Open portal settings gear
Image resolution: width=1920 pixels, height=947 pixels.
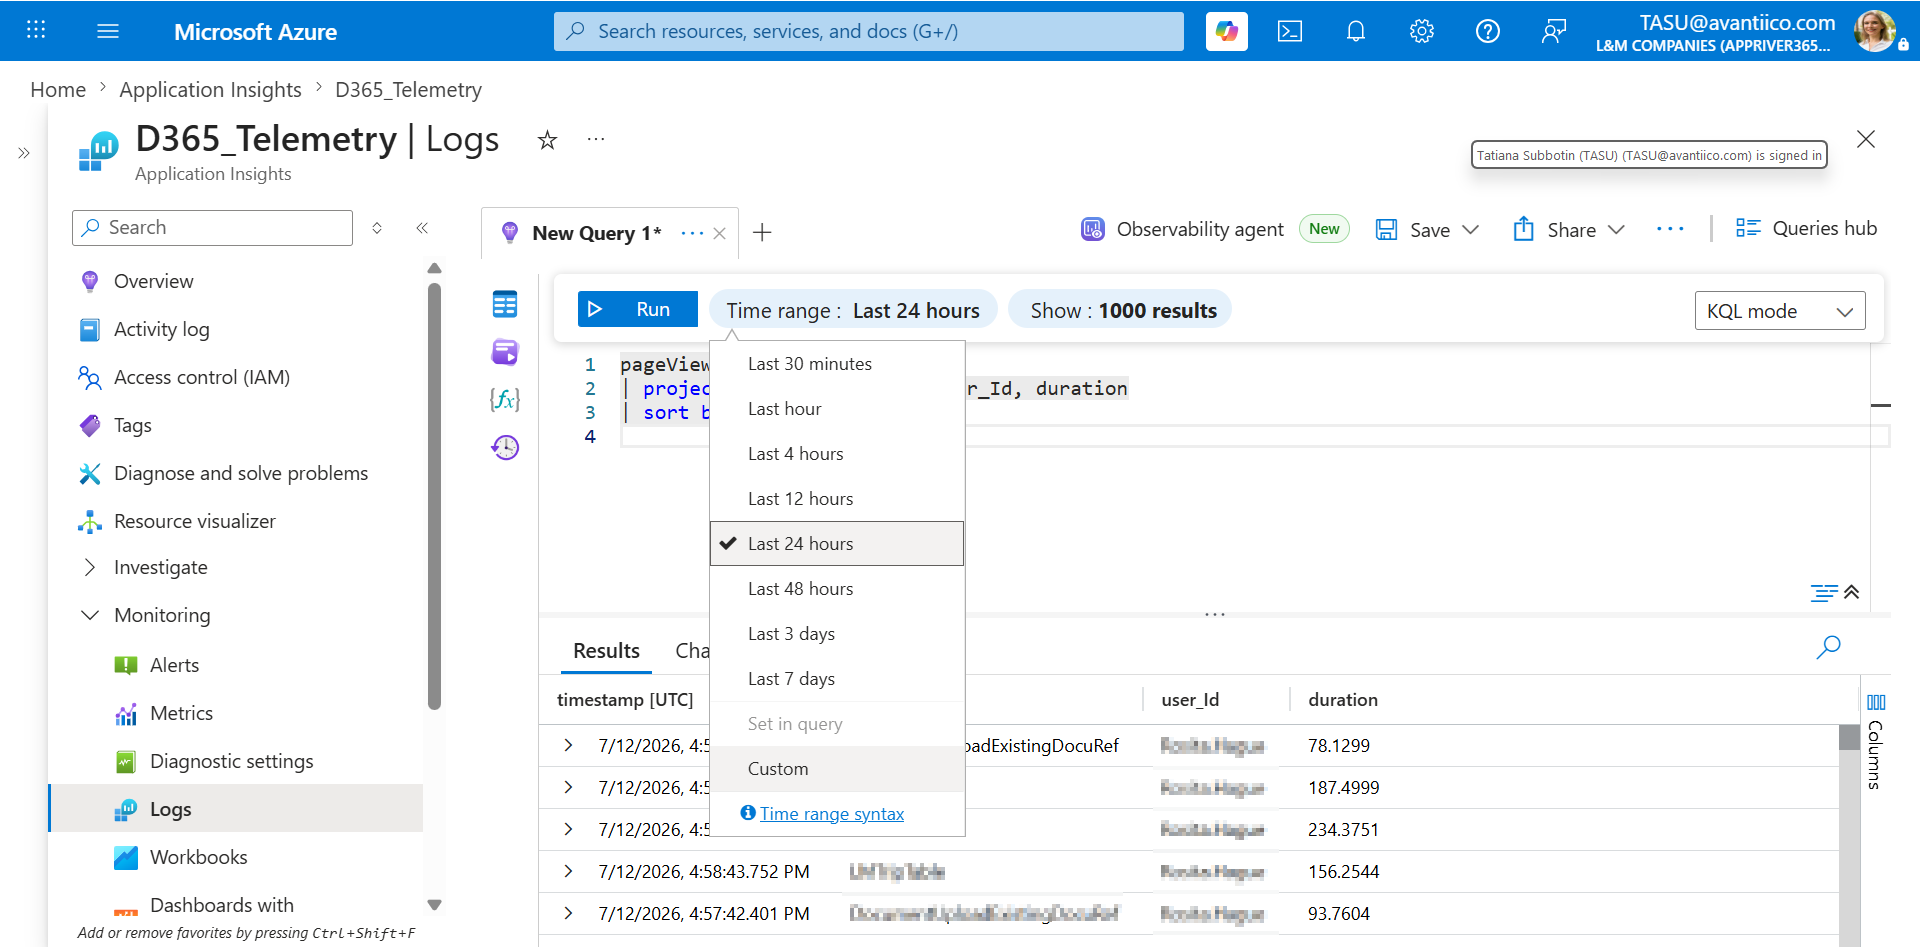pyautogui.click(x=1422, y=31)
